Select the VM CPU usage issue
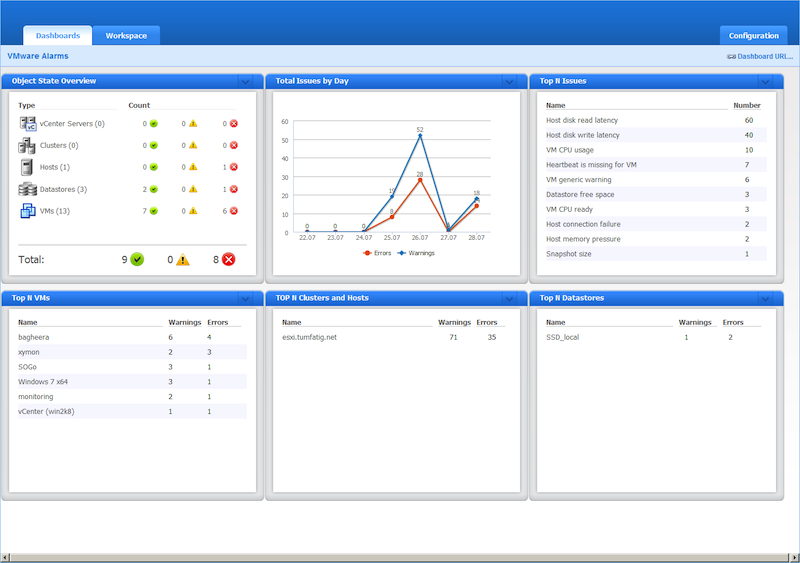 click(x=656, y=150)
